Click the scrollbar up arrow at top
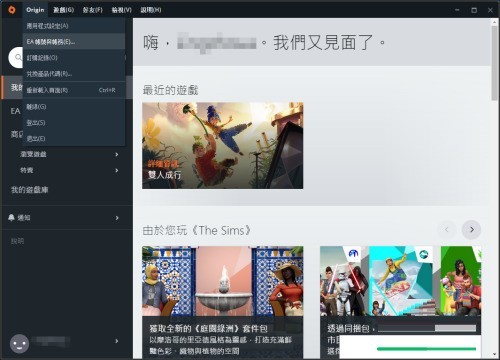This screenshot has width=500, height=360. pos(495,22)
